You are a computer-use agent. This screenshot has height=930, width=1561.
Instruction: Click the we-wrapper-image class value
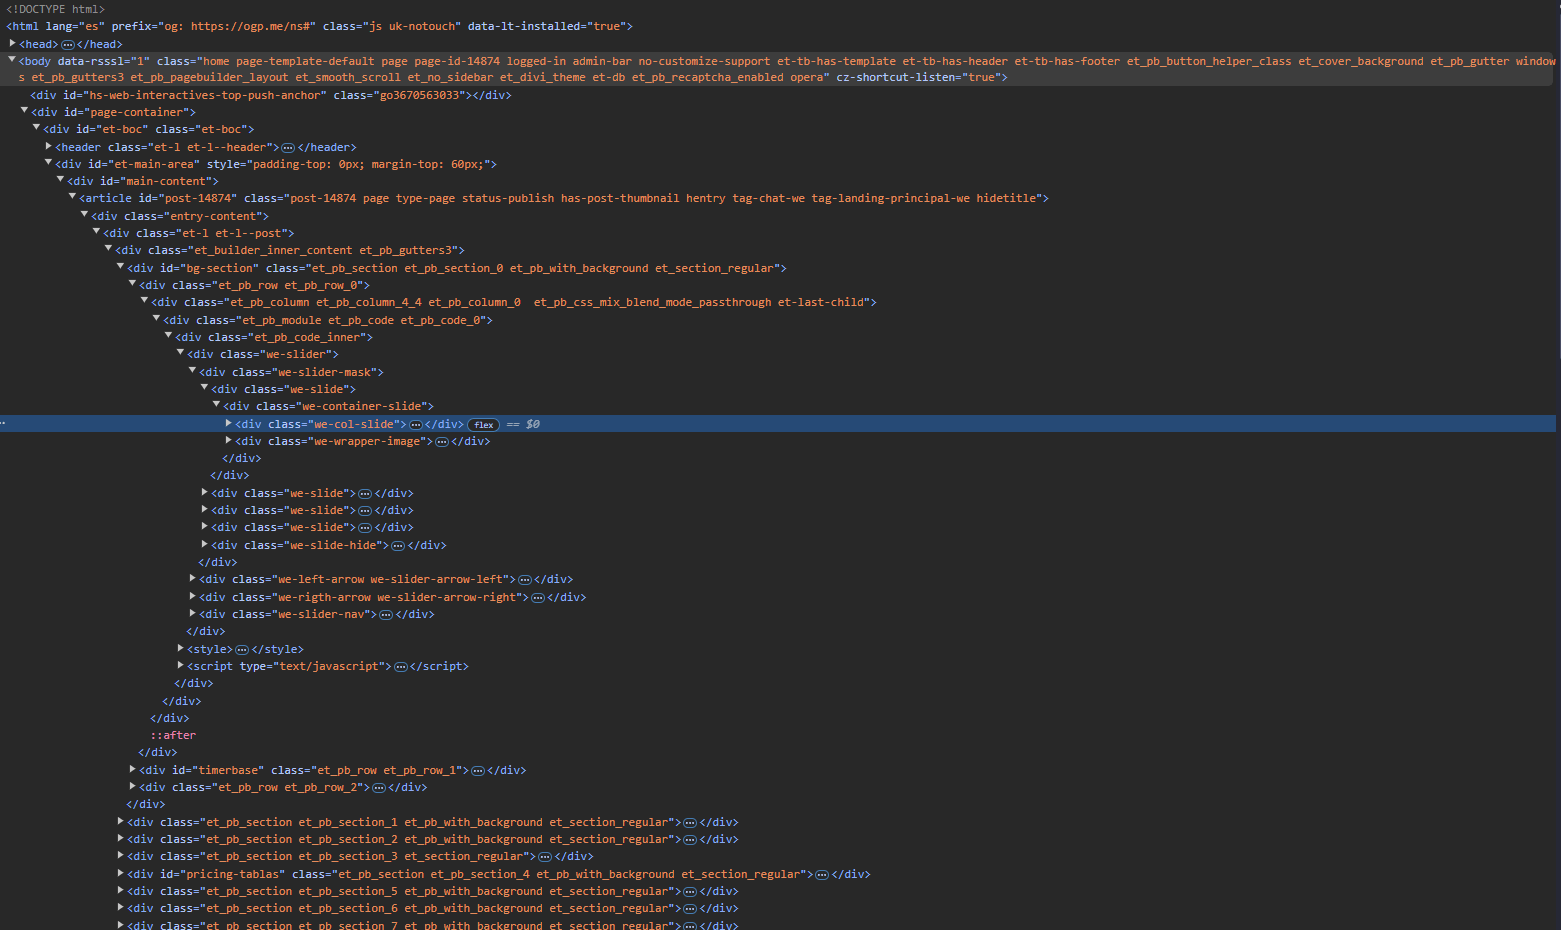(367, 441)
